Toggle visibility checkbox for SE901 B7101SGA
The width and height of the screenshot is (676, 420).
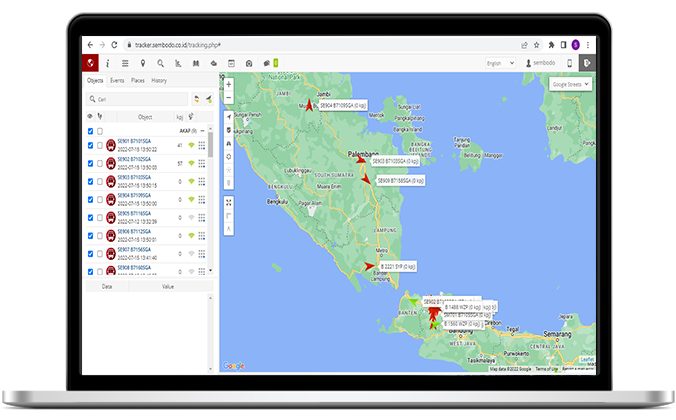(90, 146)
